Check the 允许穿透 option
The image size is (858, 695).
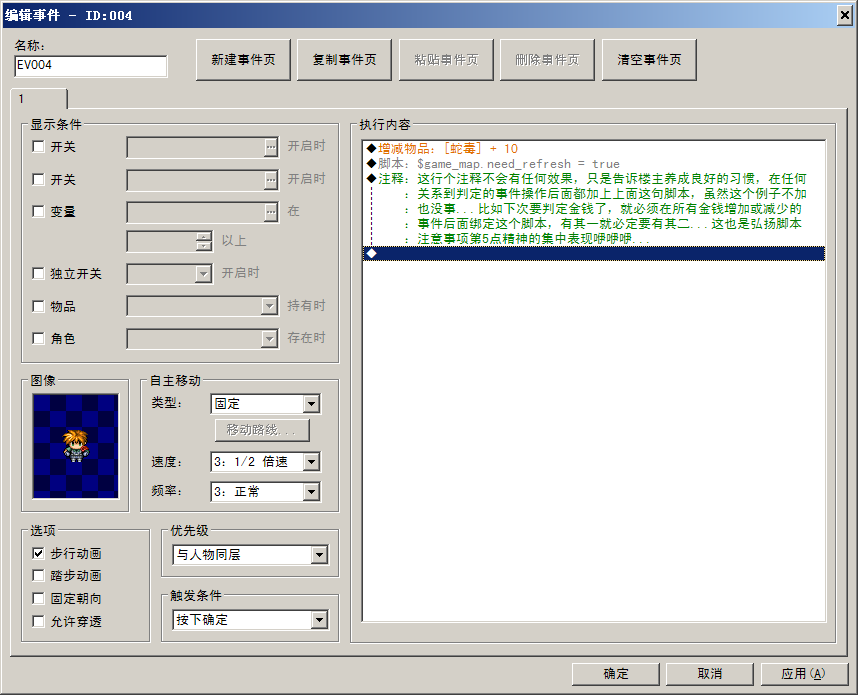click(38, 621)
